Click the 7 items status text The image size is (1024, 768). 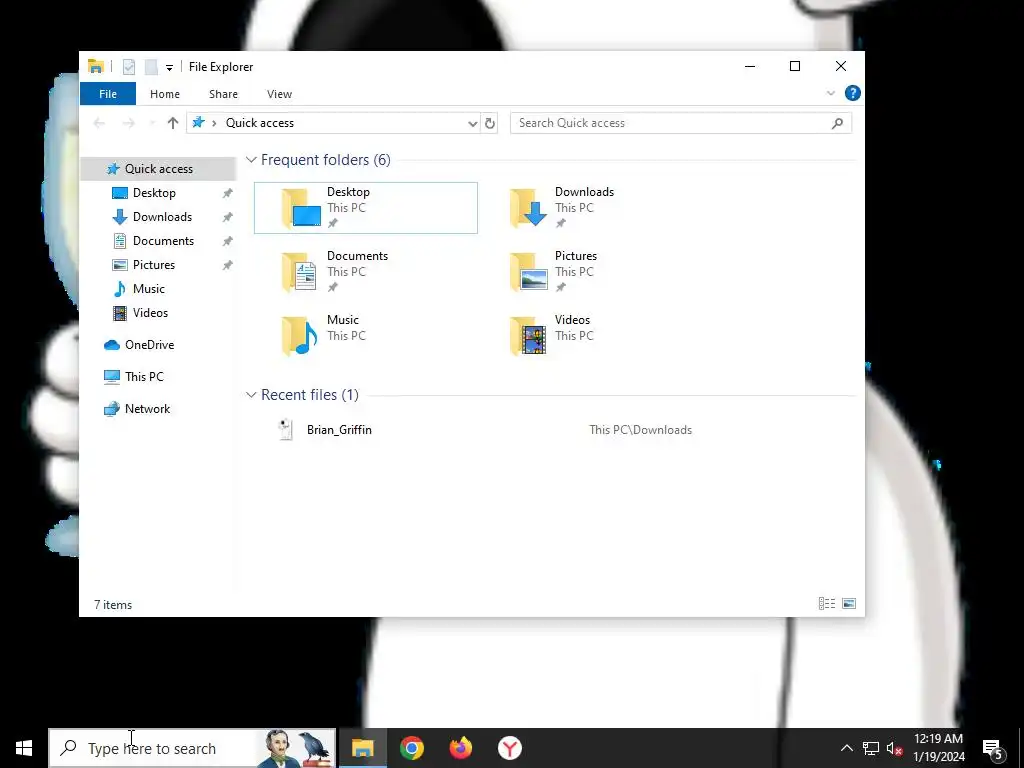[x=113, y=605]
